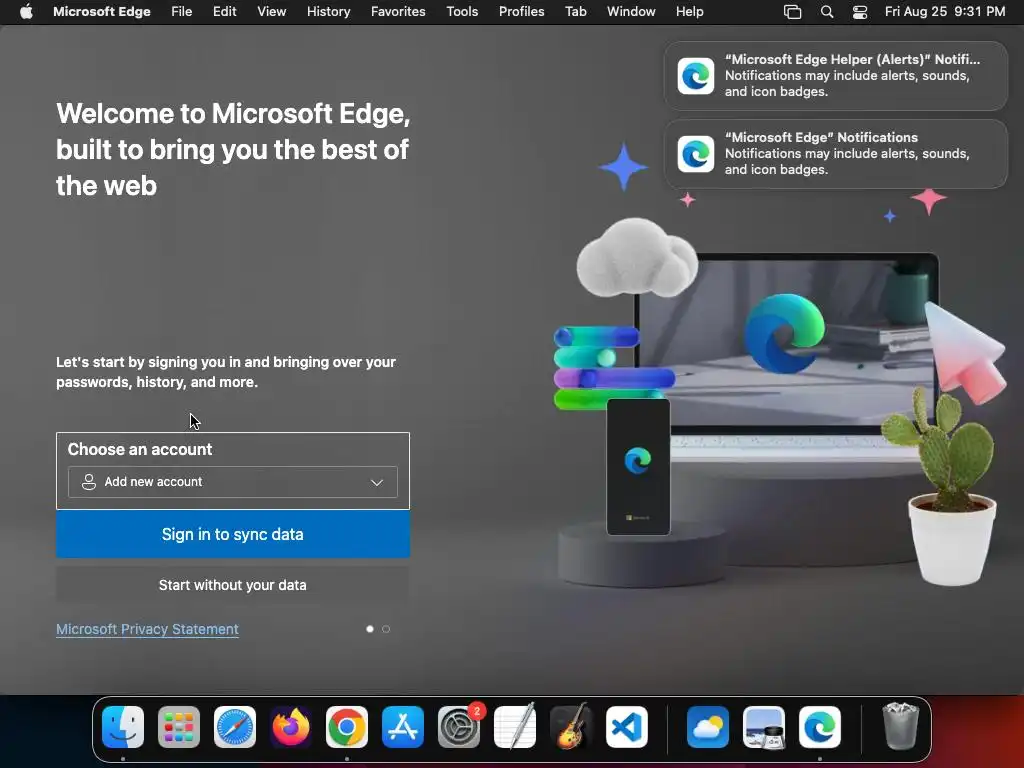Open Control Center in menu bar

[x=860, y=12]
